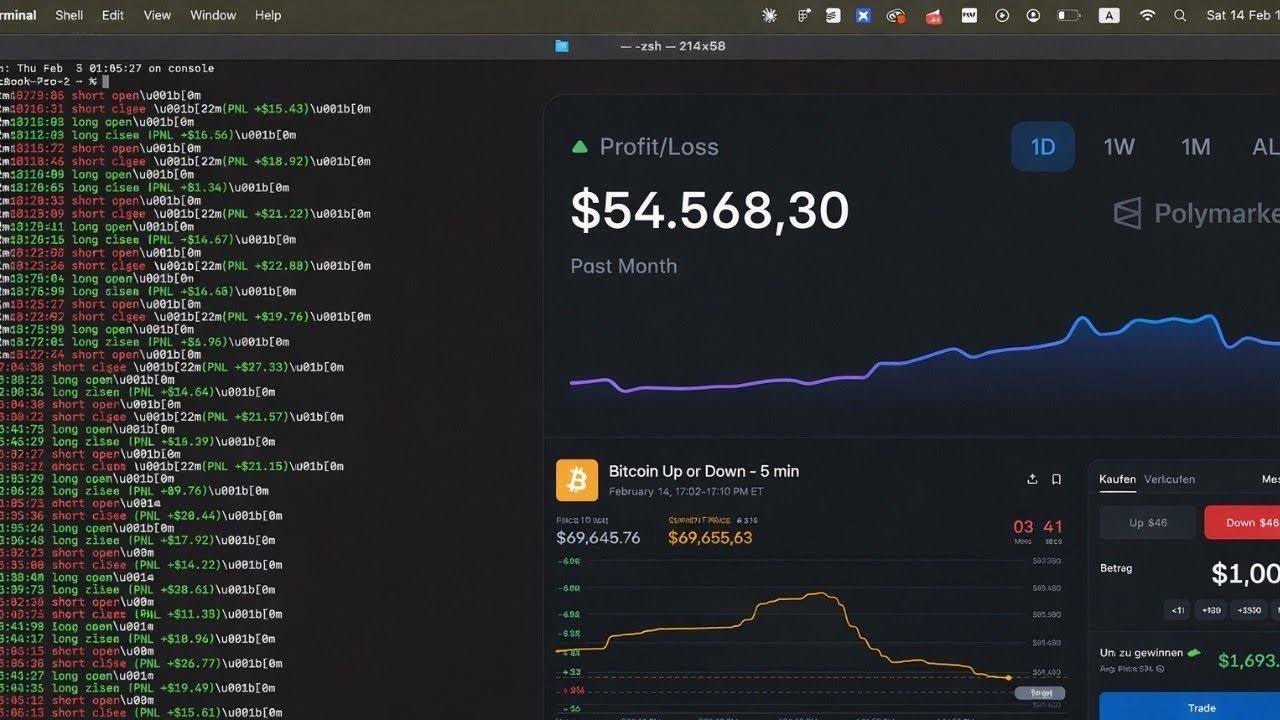Viewport: 1280px width, 720px height.
Task: Open the Edit menu
Action: click(113, 15)
